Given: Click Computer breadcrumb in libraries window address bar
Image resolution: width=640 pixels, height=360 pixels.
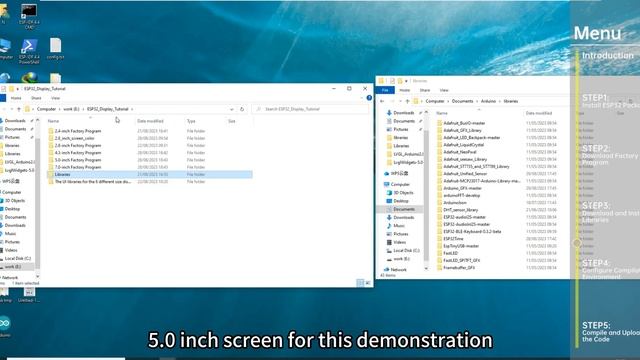Looking at the screenshot, I should pyautogui.click(x=435, y=101).
